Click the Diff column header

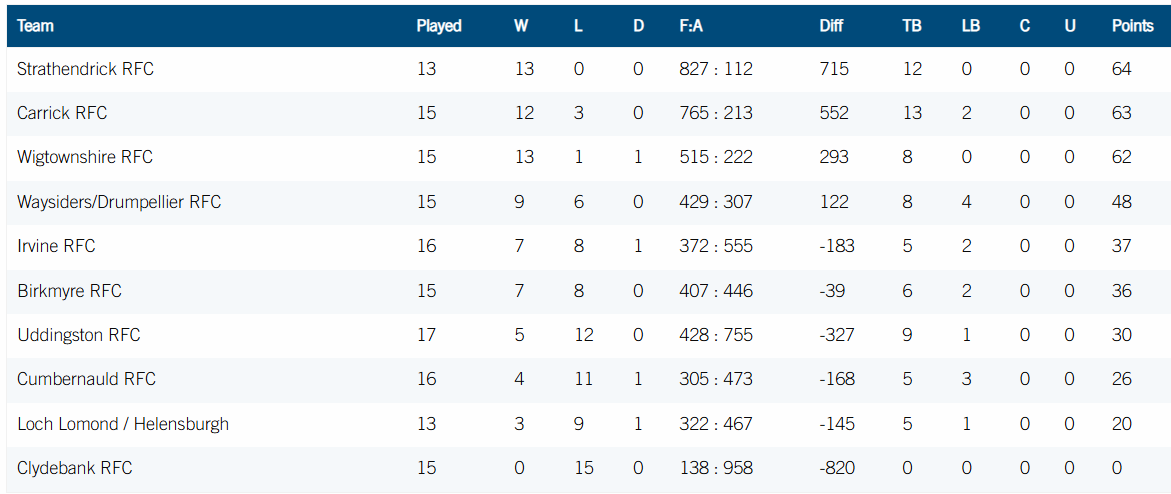point(831,26)
